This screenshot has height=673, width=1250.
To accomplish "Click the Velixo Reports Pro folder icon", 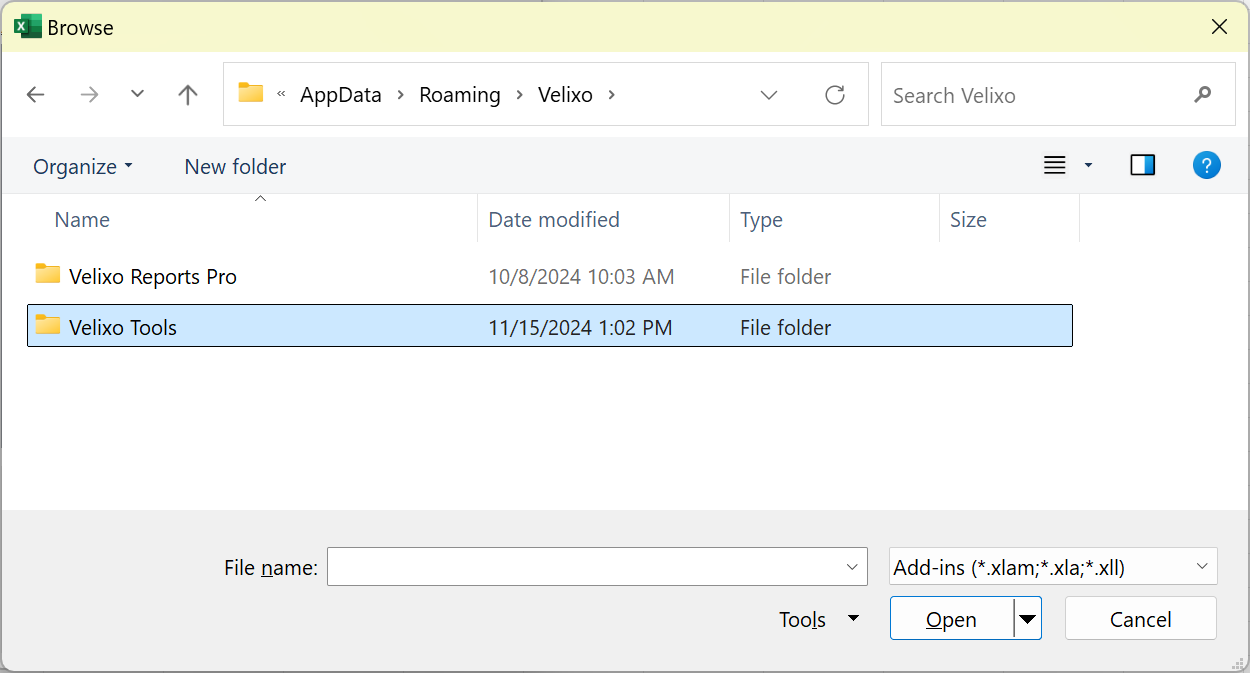I will point(48,274).
